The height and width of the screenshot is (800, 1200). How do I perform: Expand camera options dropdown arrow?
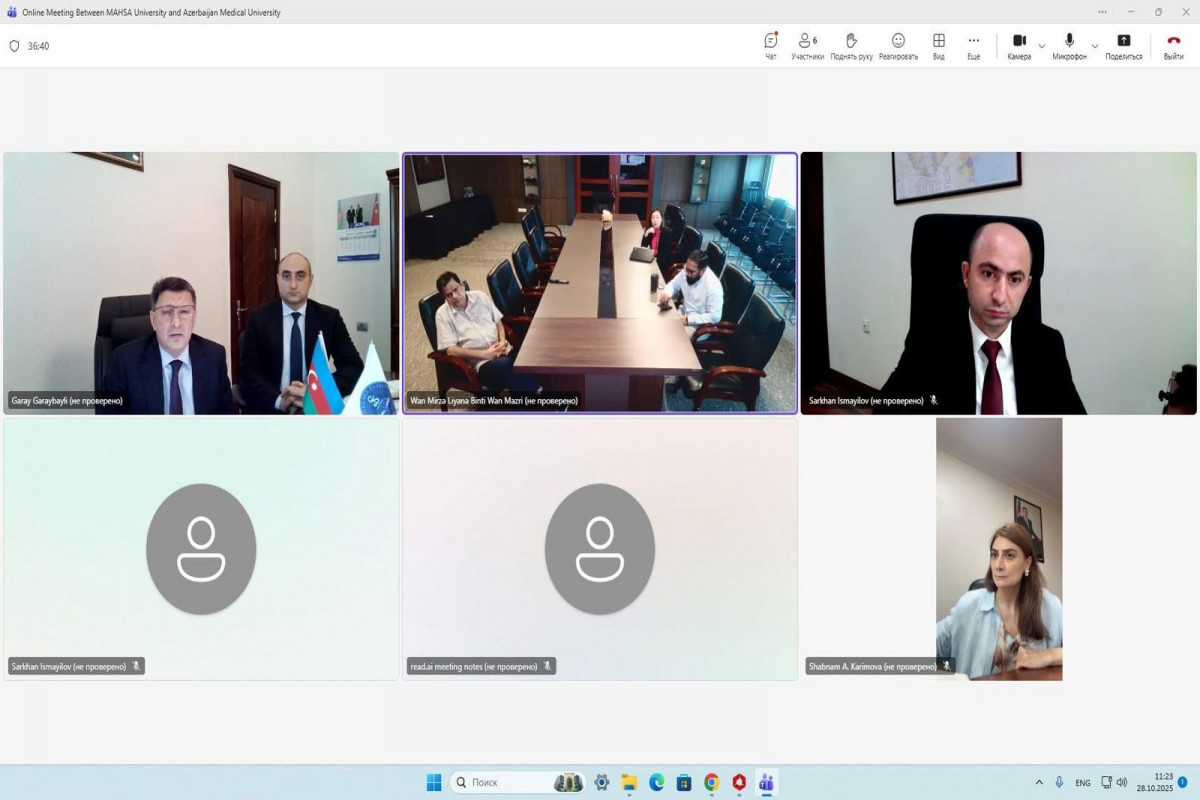point(1042,46)
